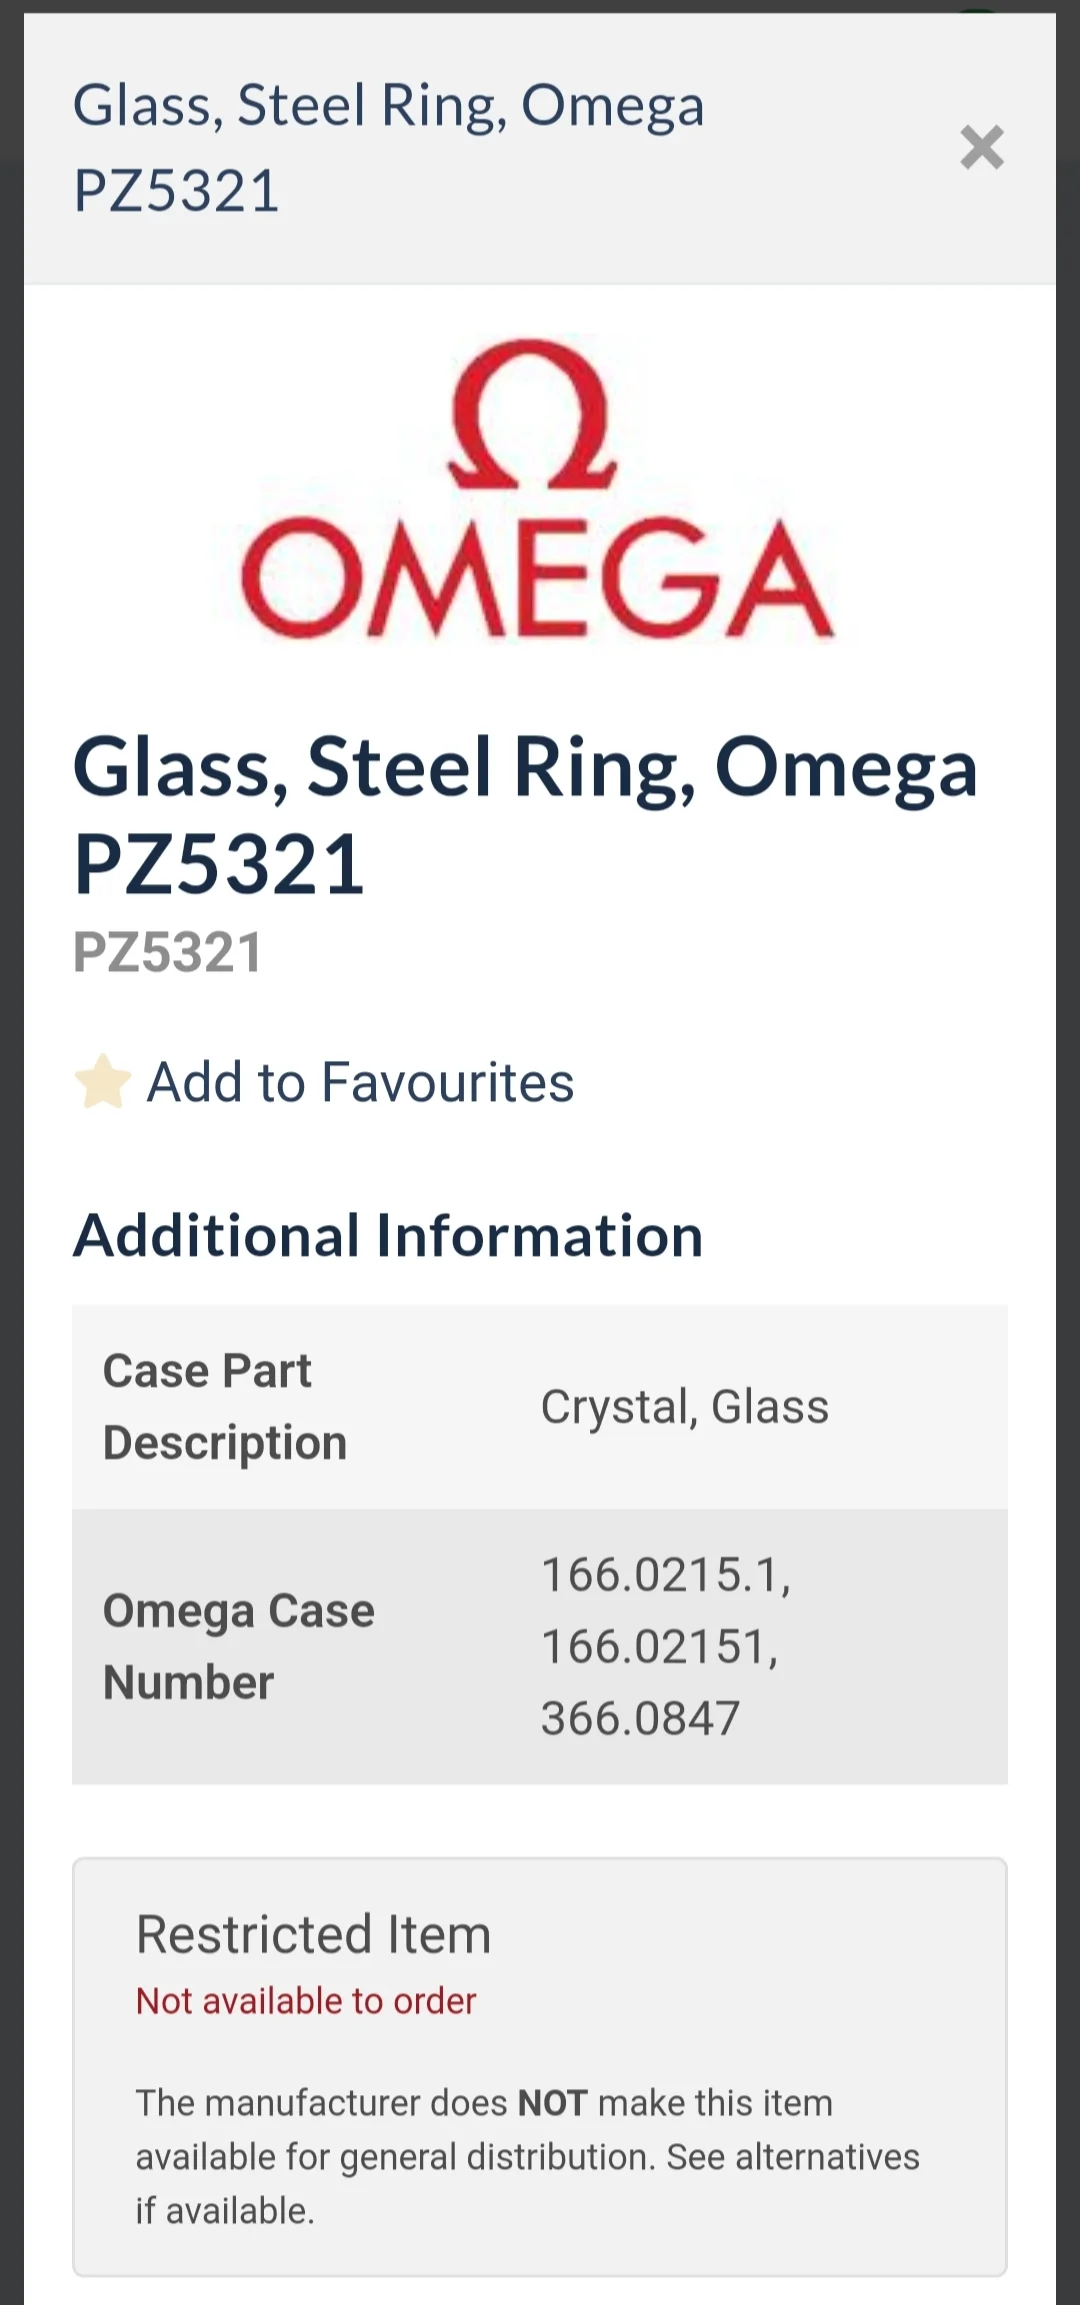Viewport: 1080px width, 2305px height.
Task: Click the Add to Favourites link
Action: point(360,1082)
